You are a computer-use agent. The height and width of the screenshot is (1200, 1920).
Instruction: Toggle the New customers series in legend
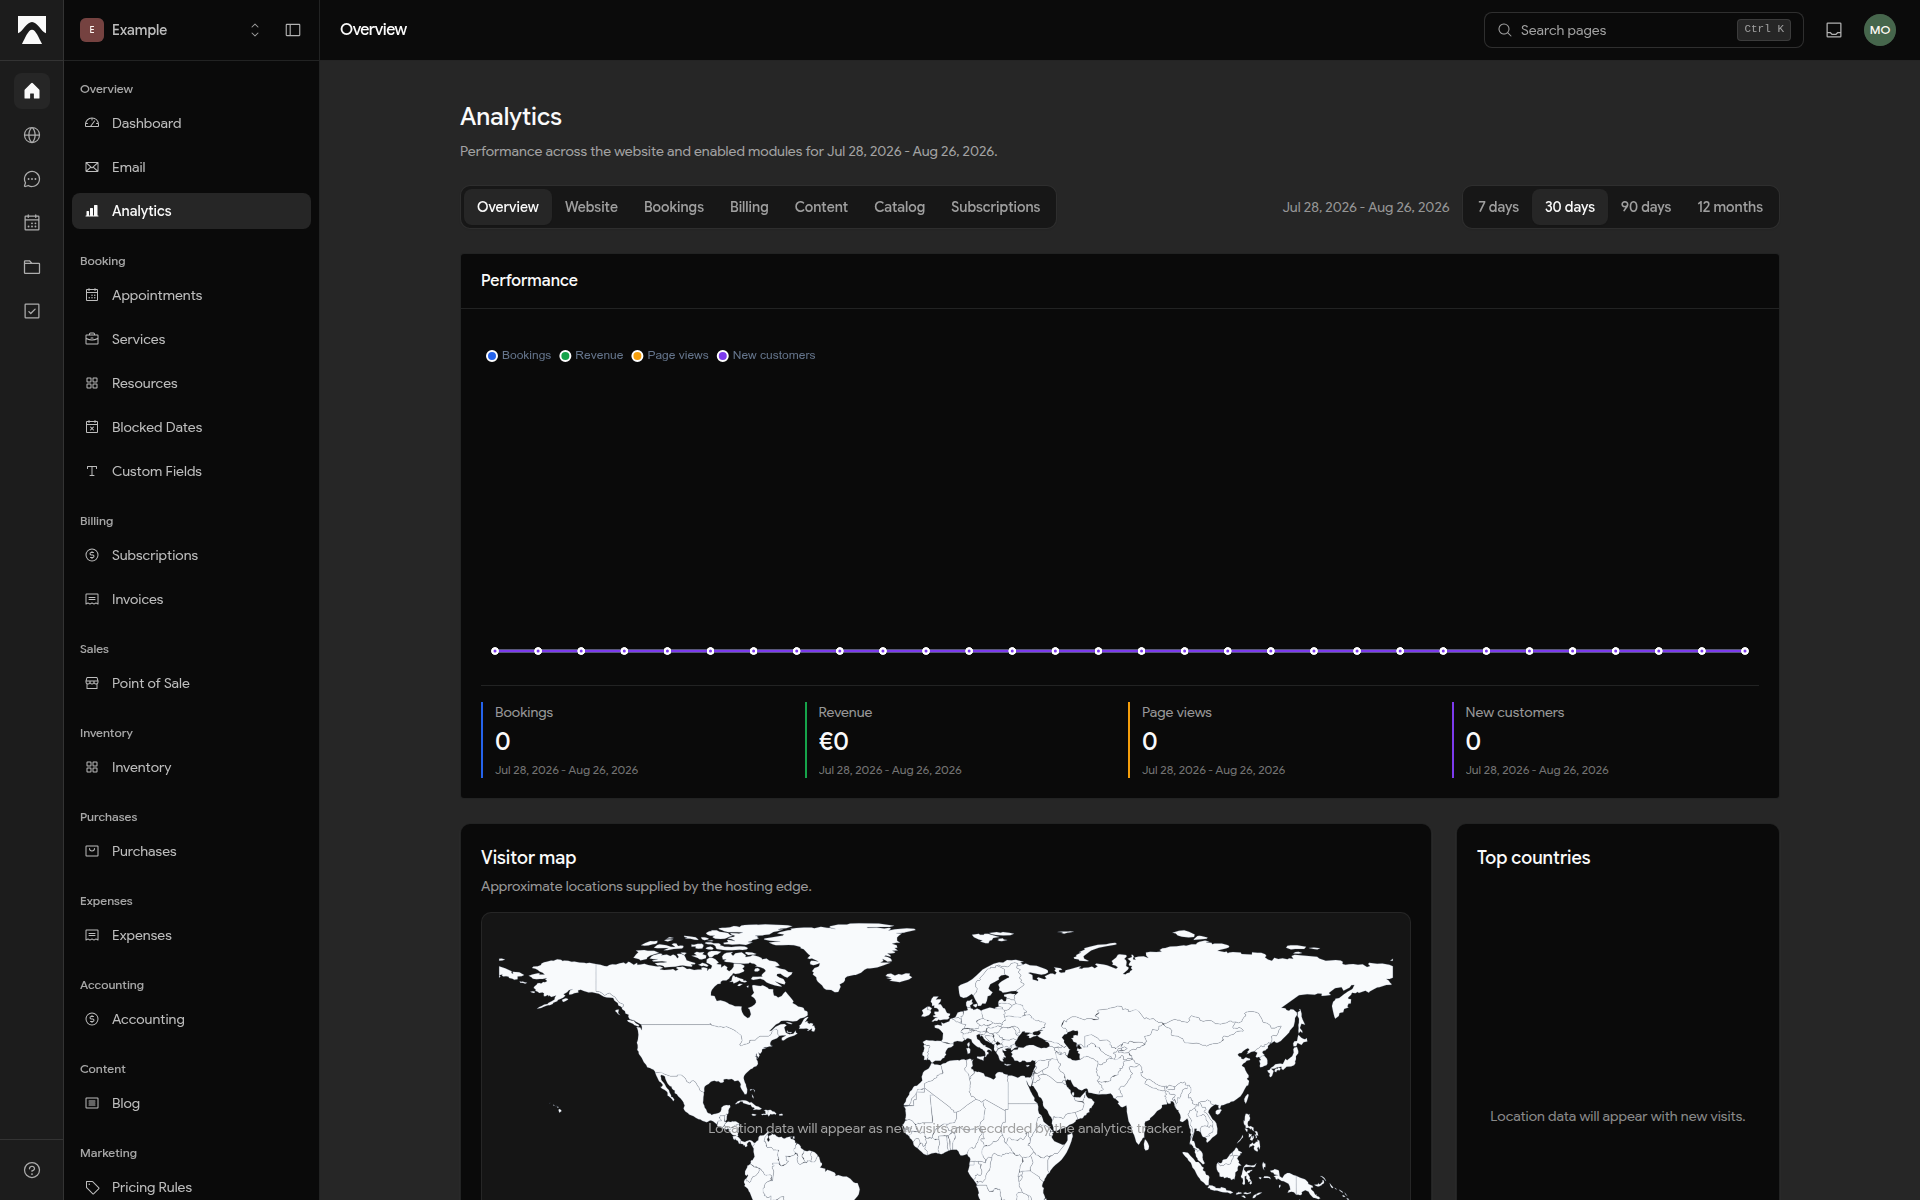tap(766, 355)
